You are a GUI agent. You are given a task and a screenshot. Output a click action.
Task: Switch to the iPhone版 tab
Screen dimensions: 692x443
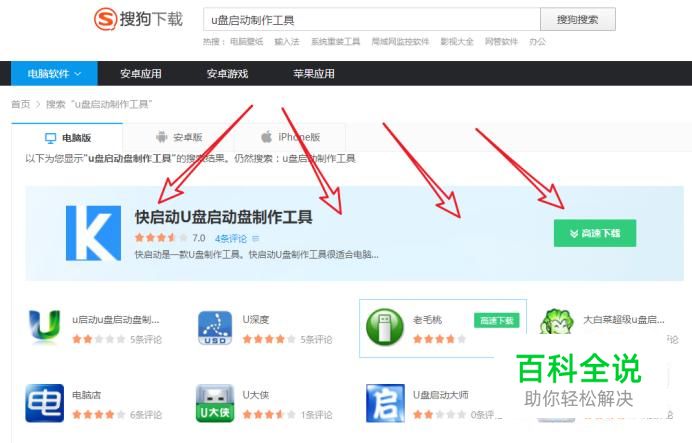click(x=290, y=138)
